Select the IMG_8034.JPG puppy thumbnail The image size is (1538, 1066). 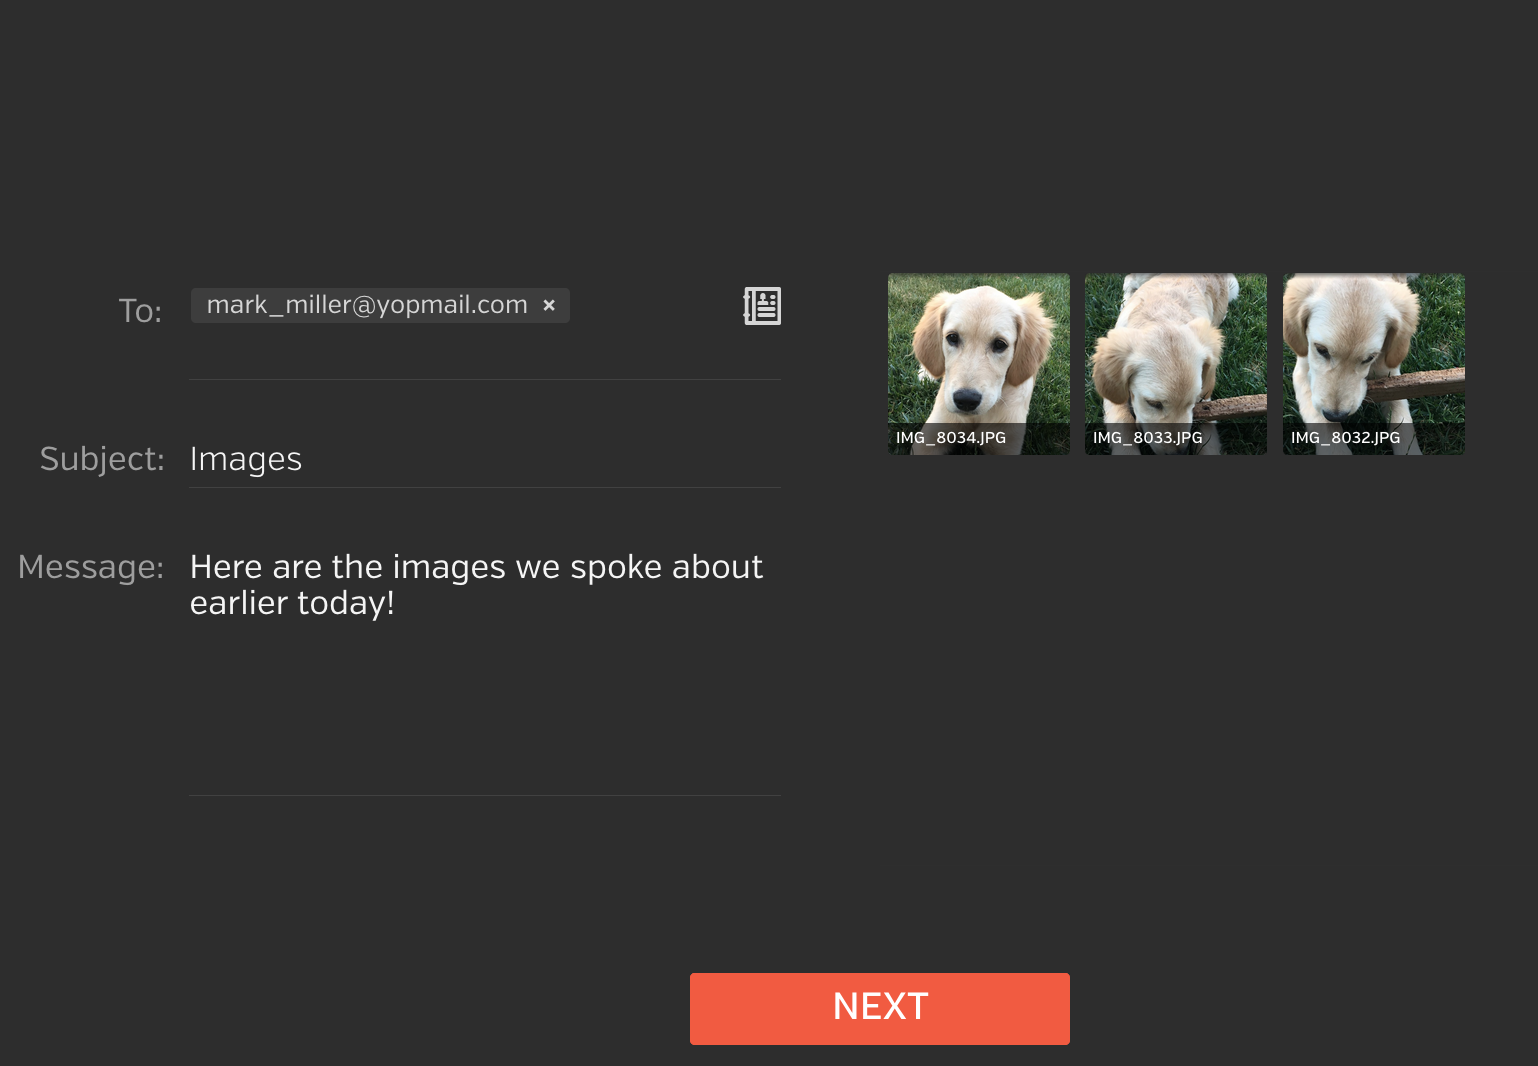point(979,364)
